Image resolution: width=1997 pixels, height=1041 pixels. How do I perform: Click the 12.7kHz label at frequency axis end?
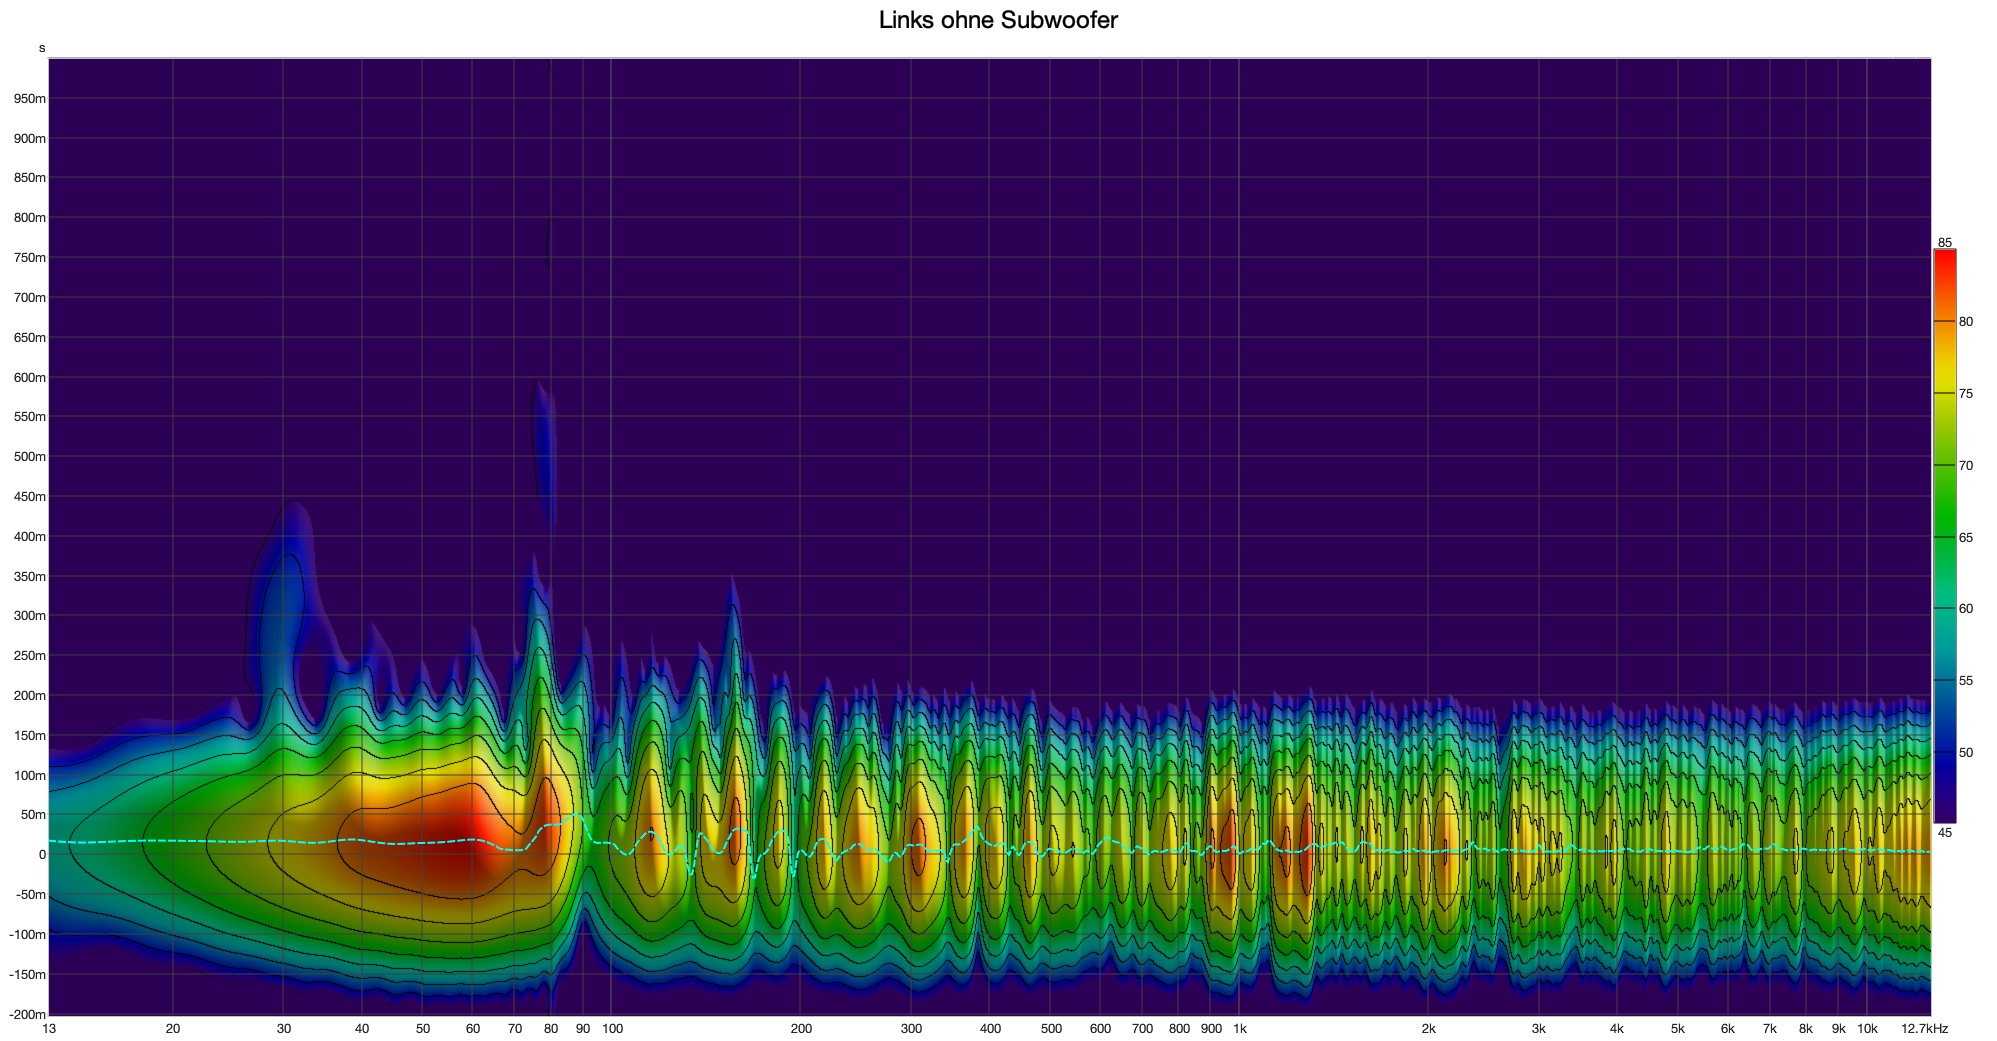(x=1924, y=1029)
